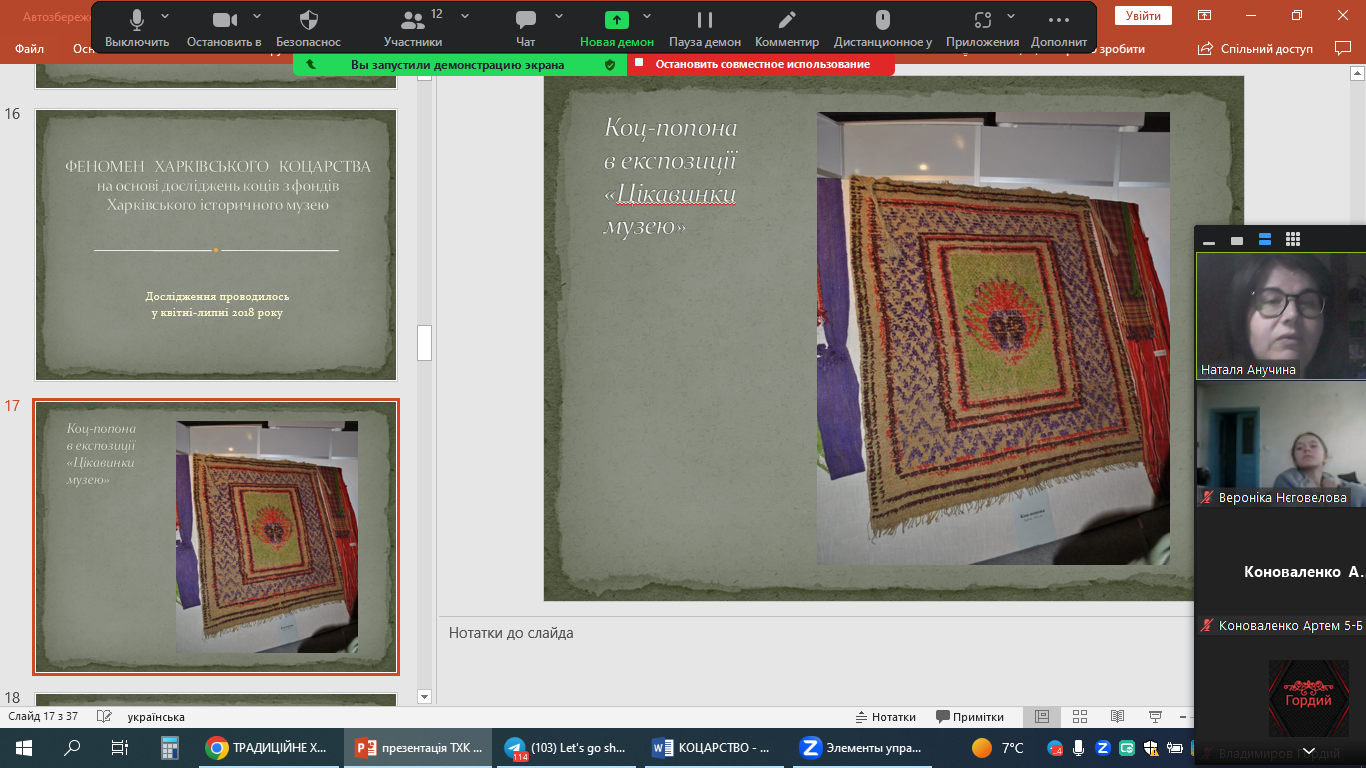Open Windows Start menu
Screen dimensions: 1366x768
(24, 747)
